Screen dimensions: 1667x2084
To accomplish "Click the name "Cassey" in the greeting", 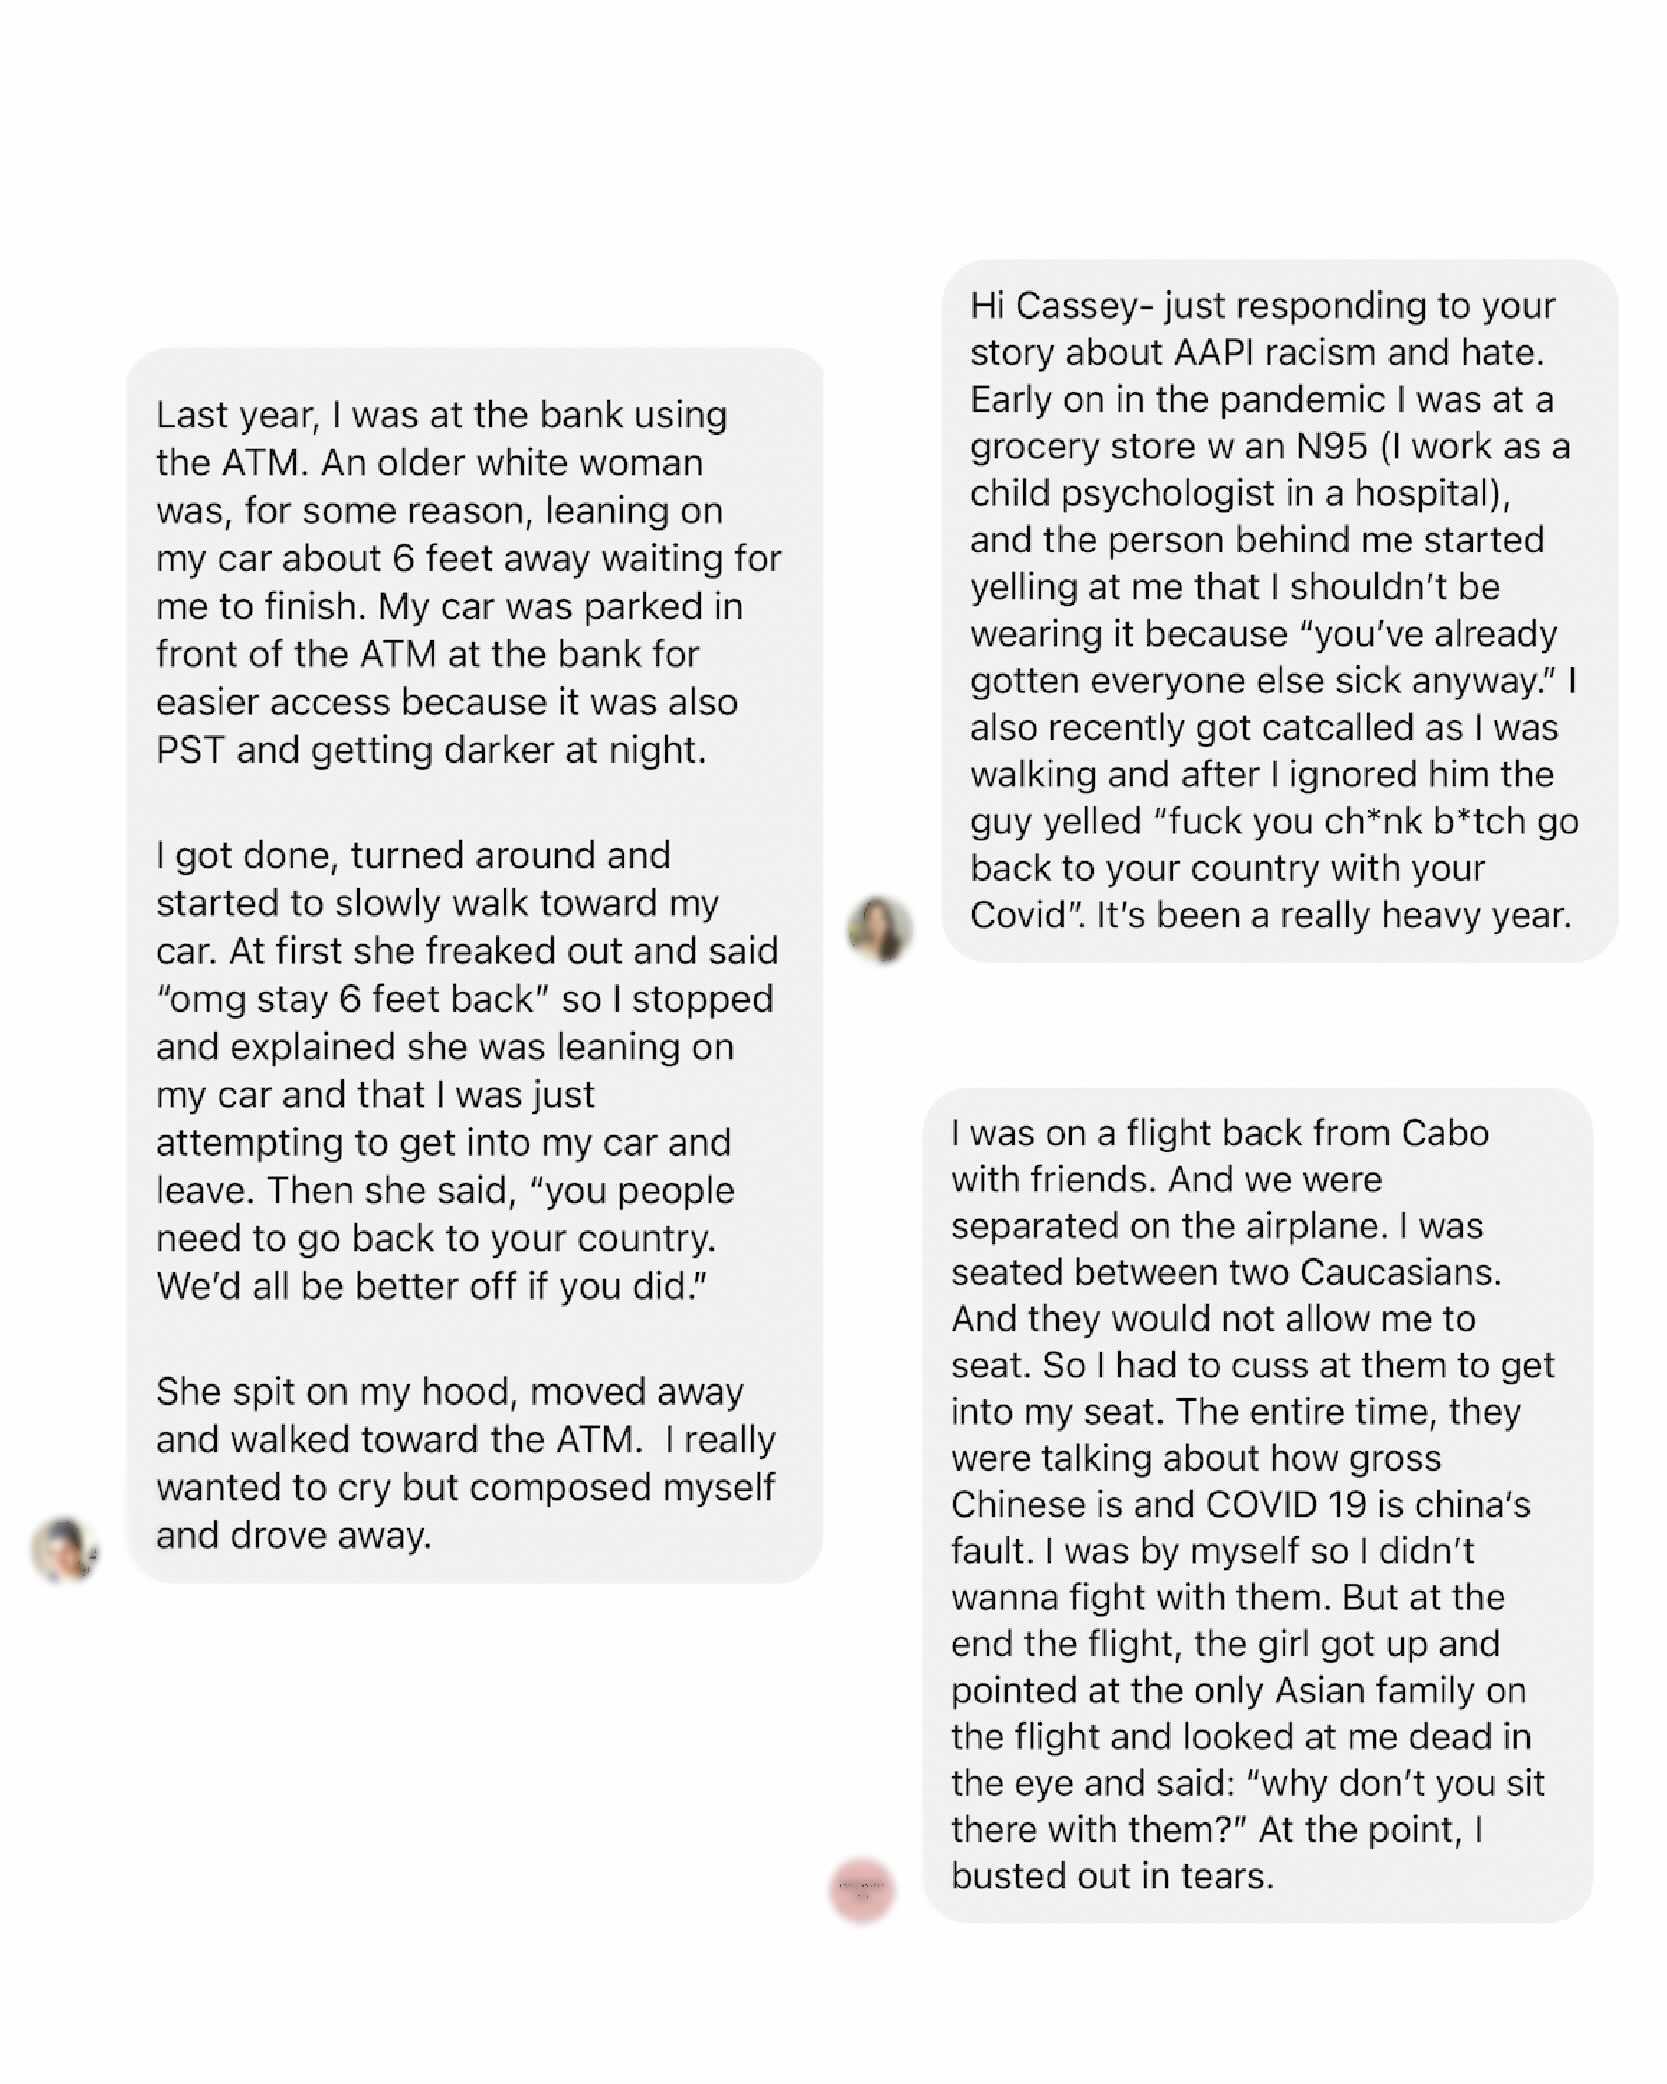I will [x=1084, y=306].
